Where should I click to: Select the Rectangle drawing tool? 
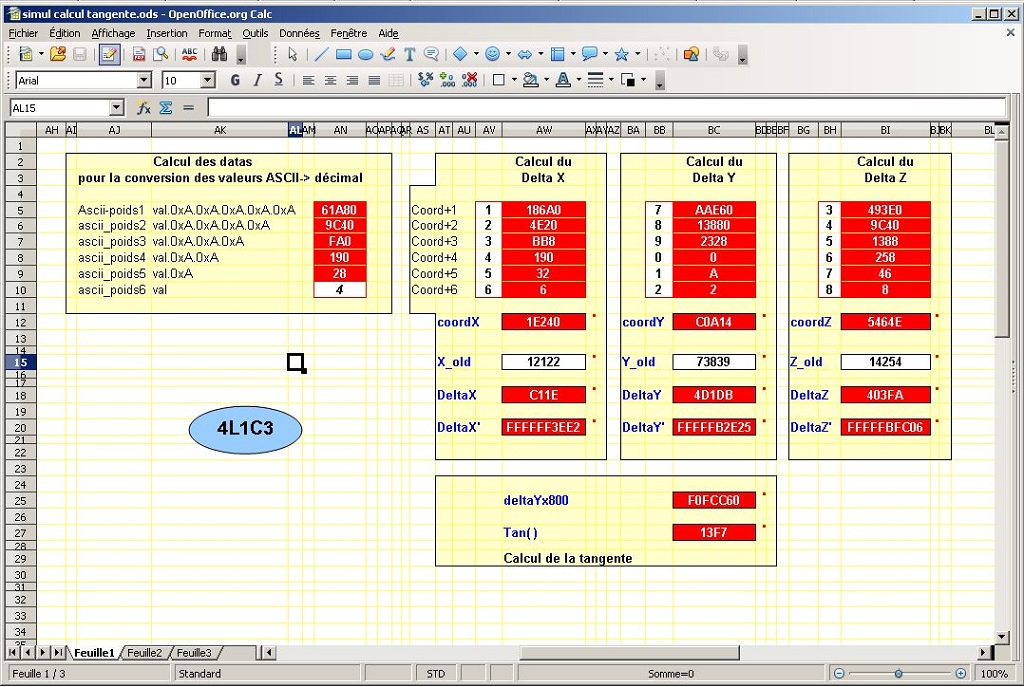pos(343,54)
